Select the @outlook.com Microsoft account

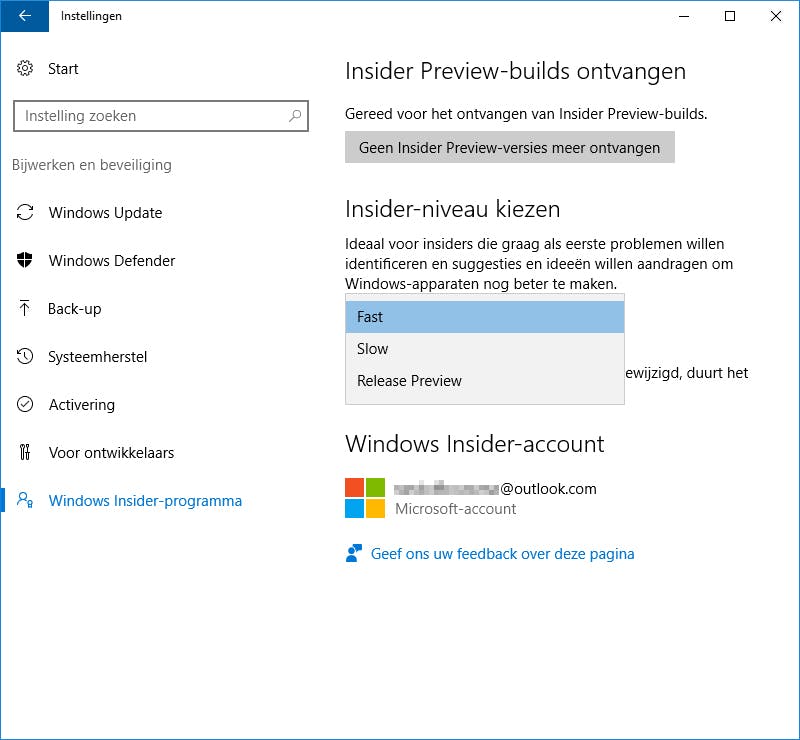(495, 488)
